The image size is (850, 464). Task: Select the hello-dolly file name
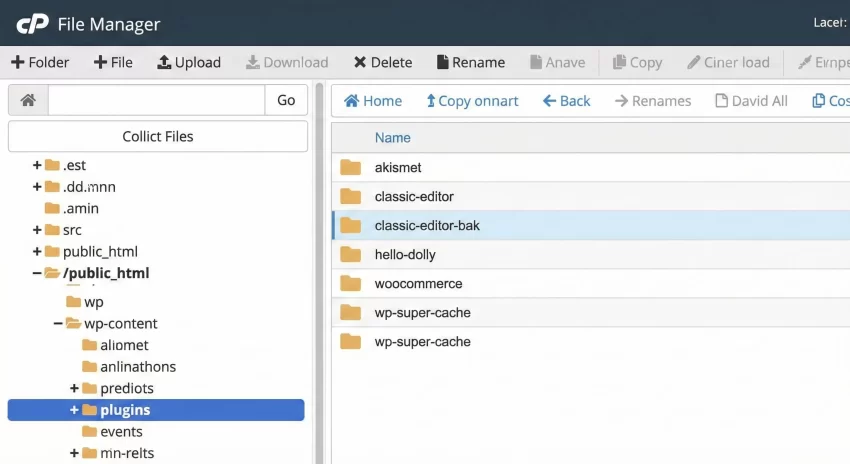[x=405, y=255]
